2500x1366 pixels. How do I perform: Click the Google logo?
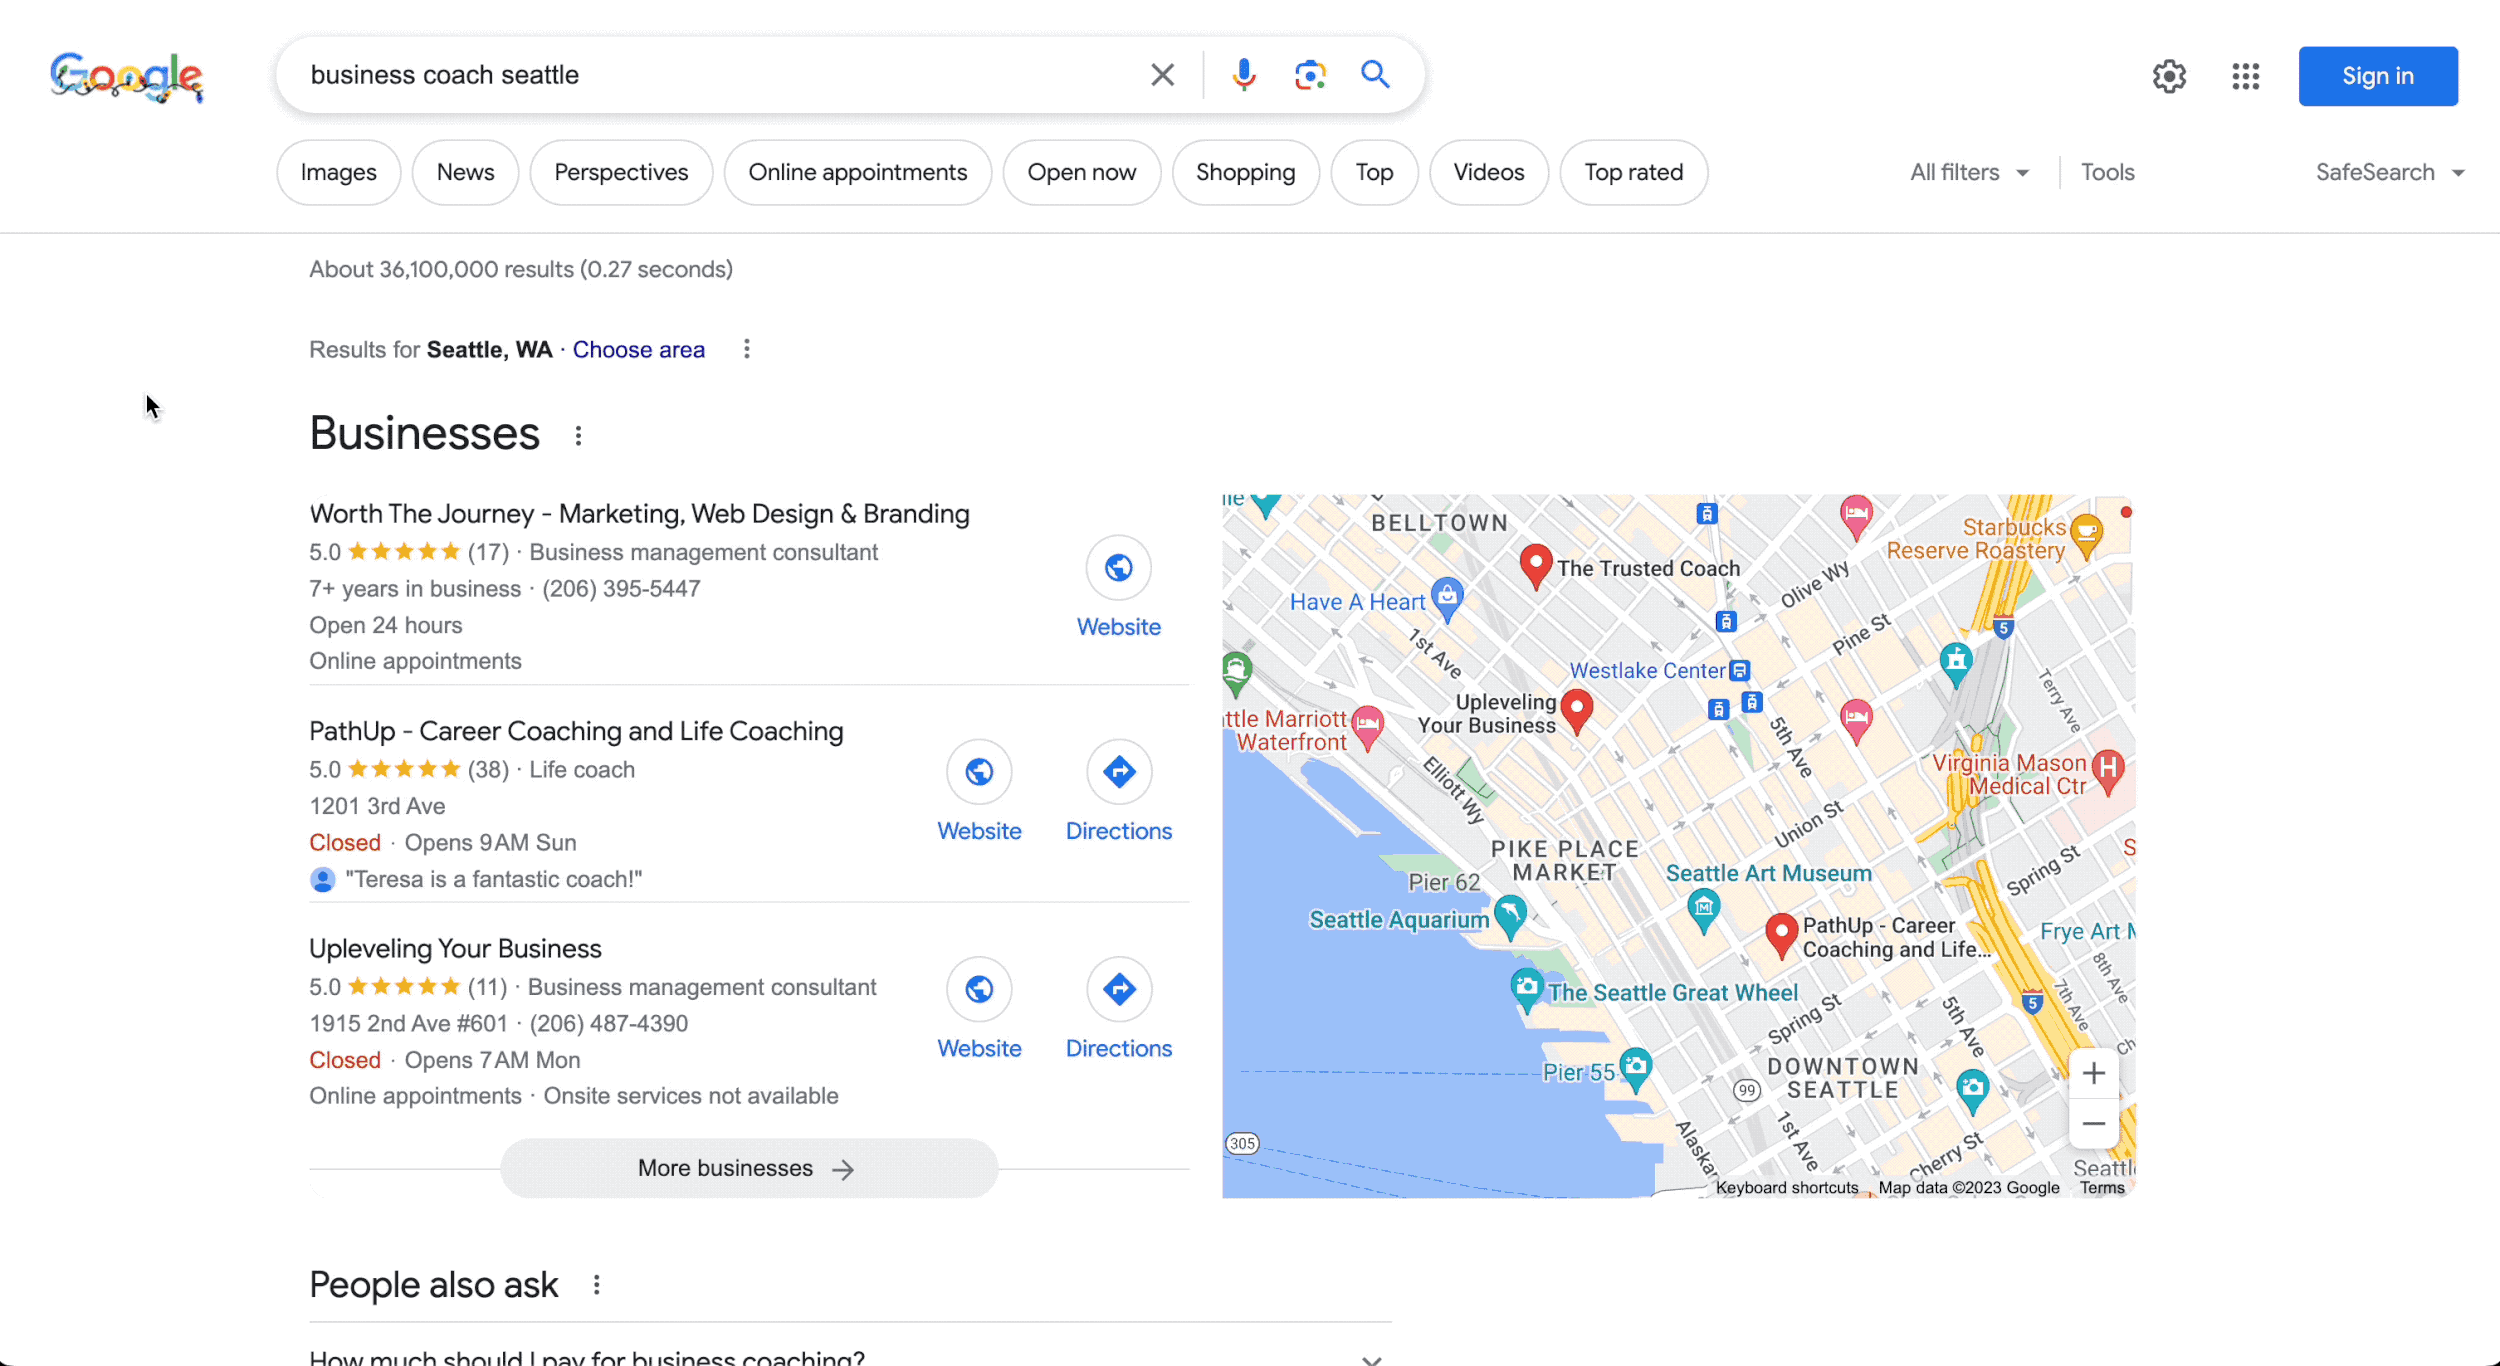pyautogui.click(x=126, y=77)
